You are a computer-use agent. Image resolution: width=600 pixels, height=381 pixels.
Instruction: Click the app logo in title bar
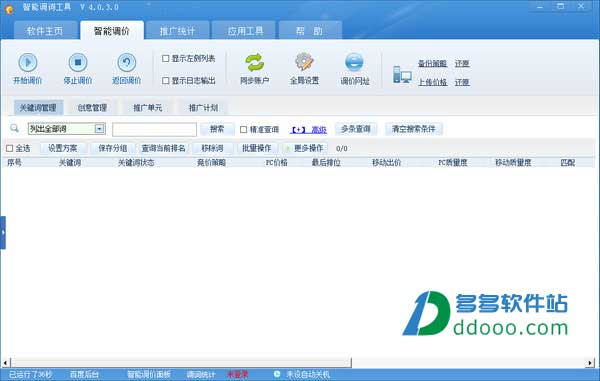pos(9,8)
